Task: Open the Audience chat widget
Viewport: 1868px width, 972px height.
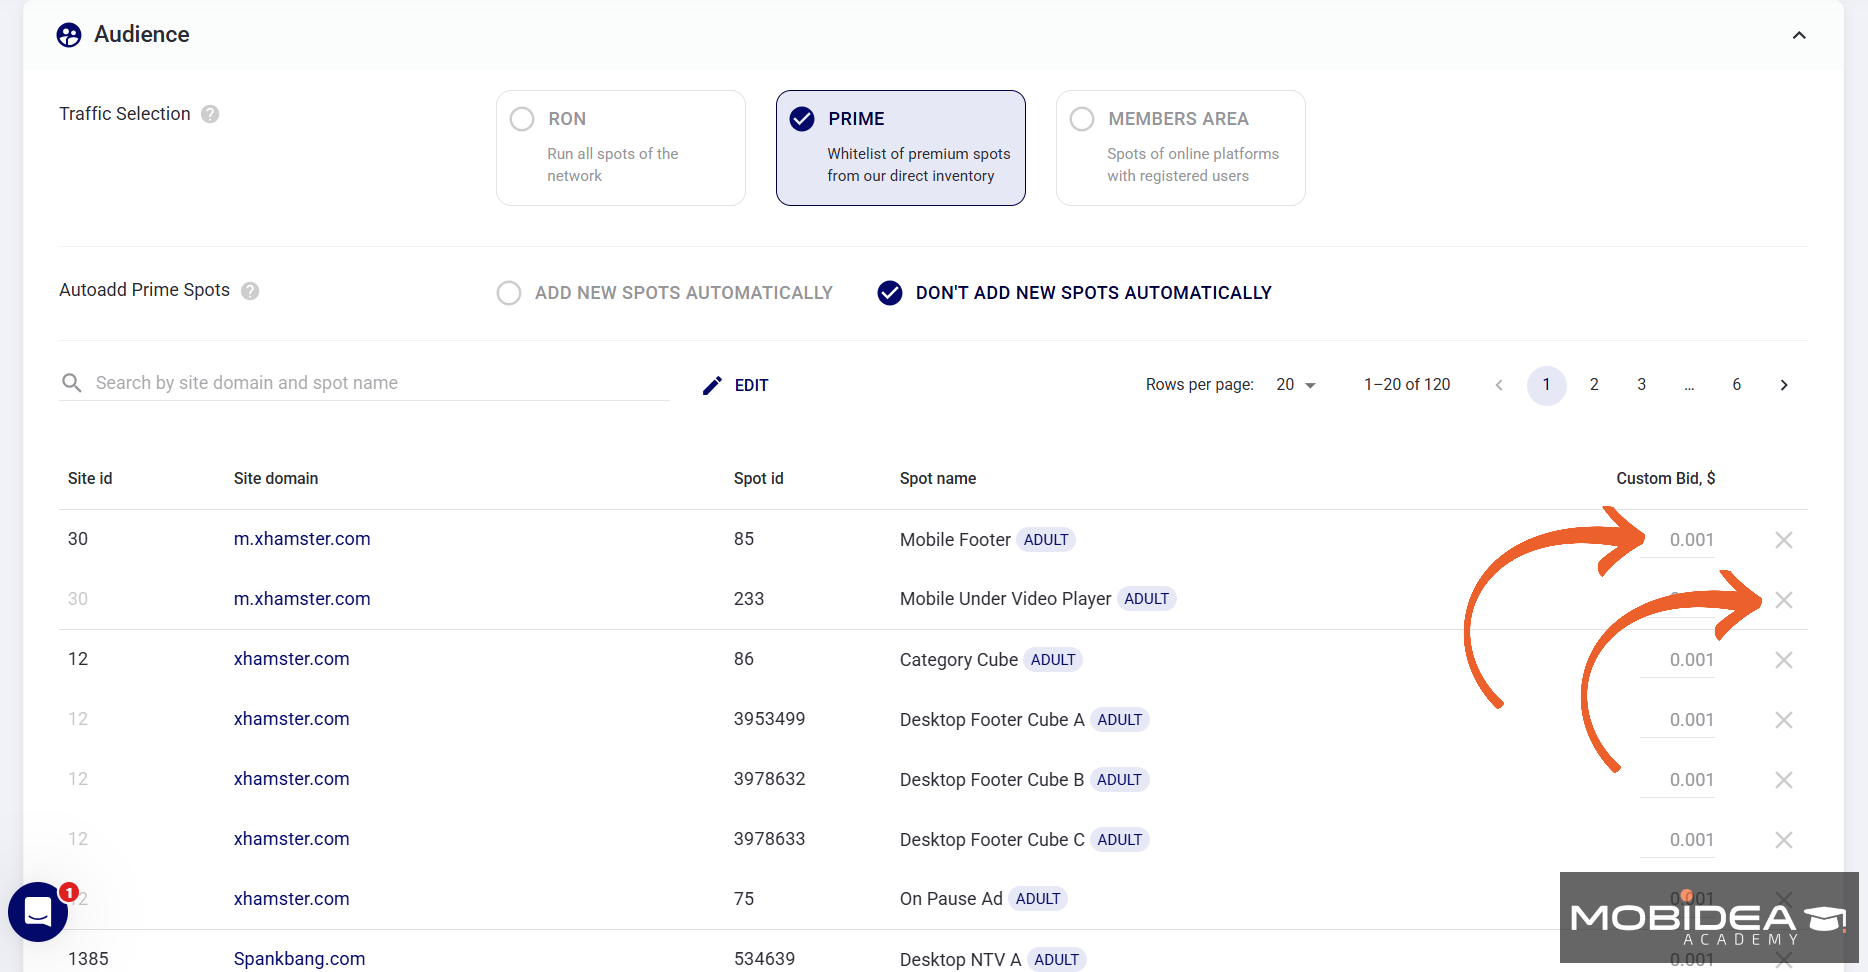Action: click(37, 911)
